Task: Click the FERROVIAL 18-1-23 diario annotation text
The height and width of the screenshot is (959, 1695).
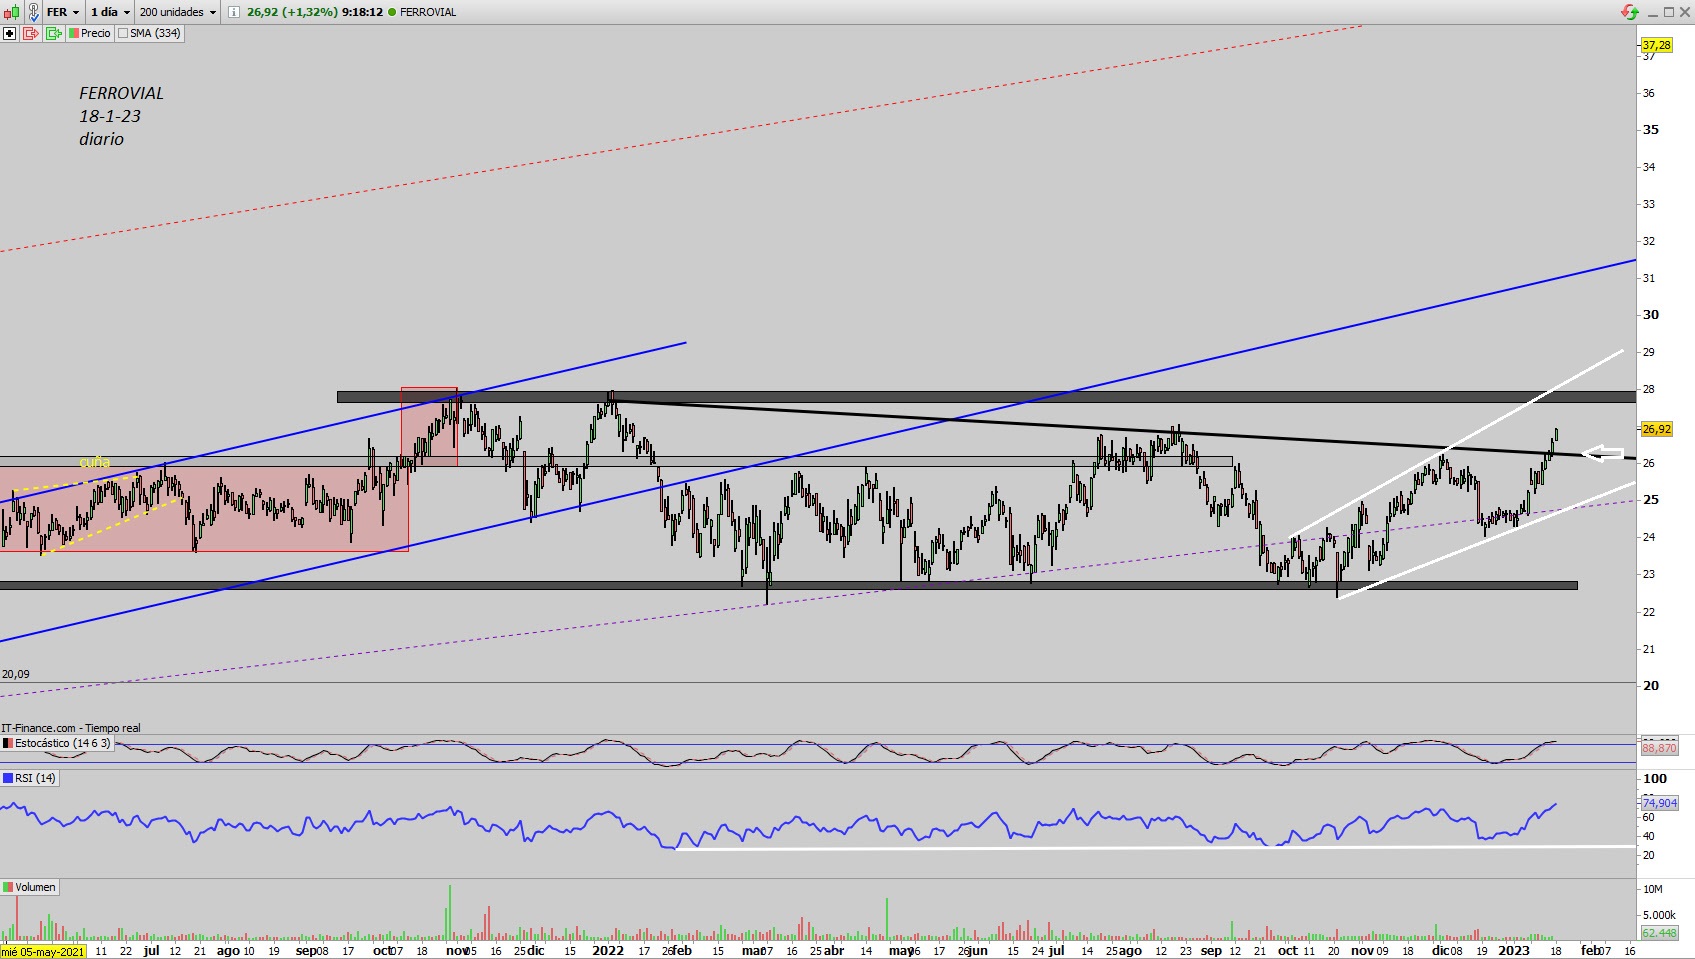Action: [121, 116]
